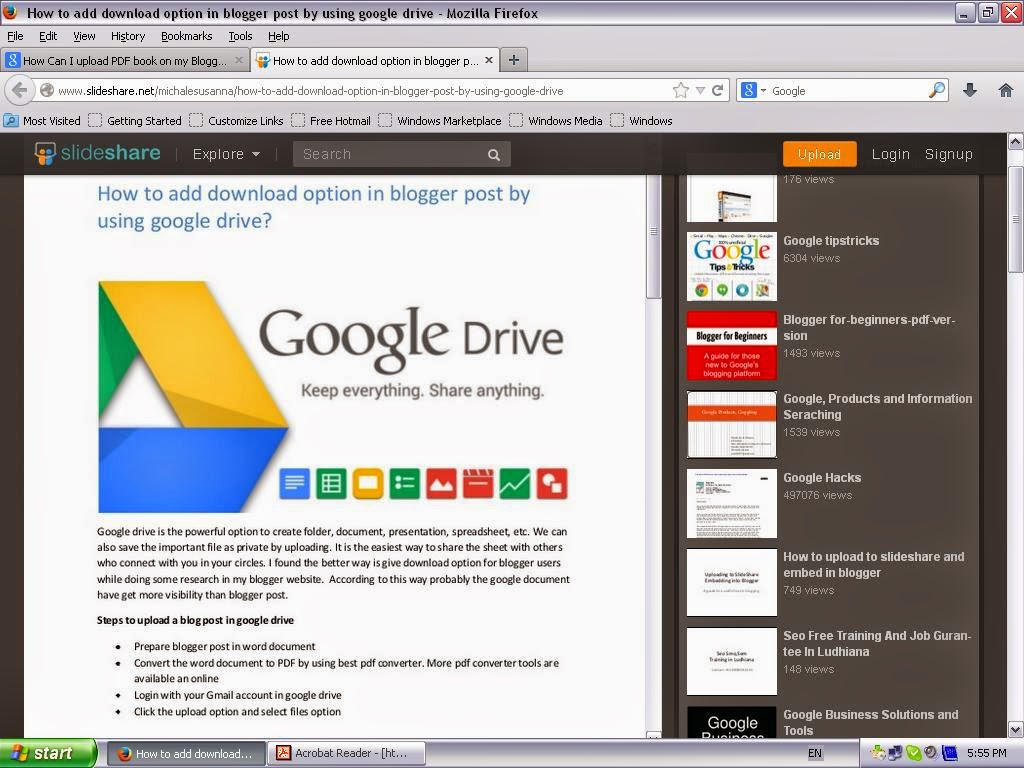Close the 'How Can I upload PDF book' tab

point(239,60)
